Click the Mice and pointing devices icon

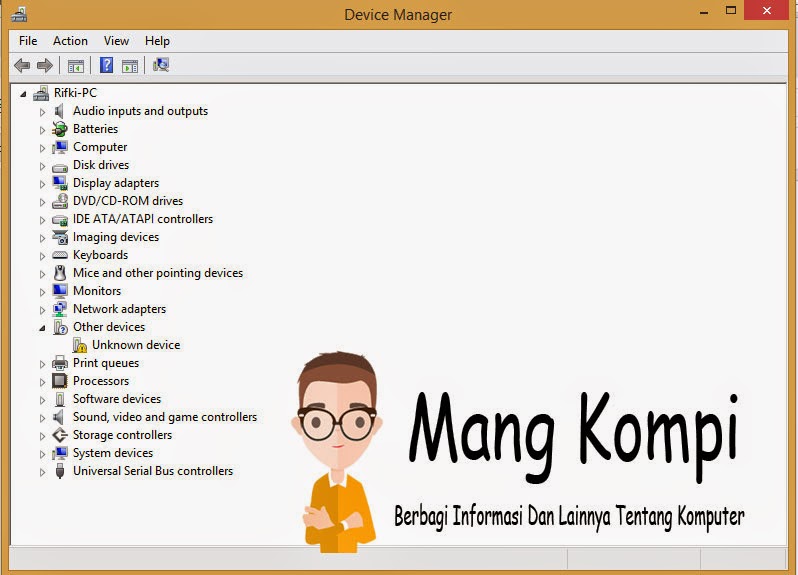click(x=60, y=273)
